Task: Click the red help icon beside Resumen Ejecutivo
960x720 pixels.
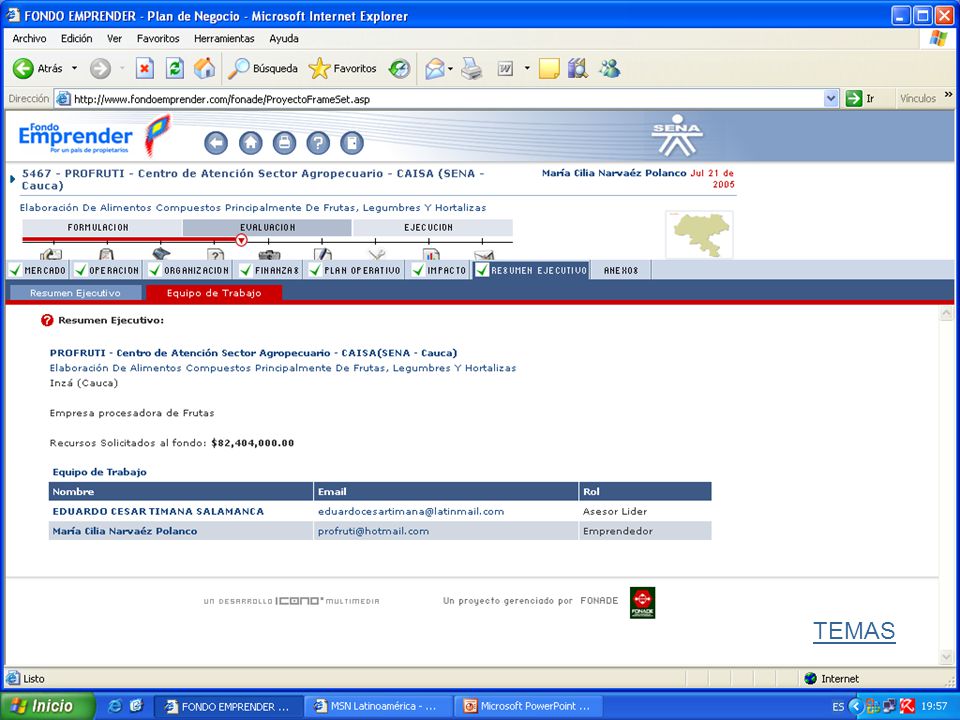Action: pos(47,320)
